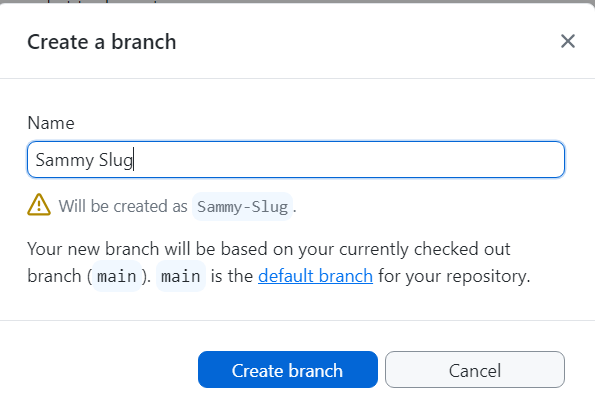Click the Sammy-Slug code badge

pyautogui.click(x=242, y=207)
